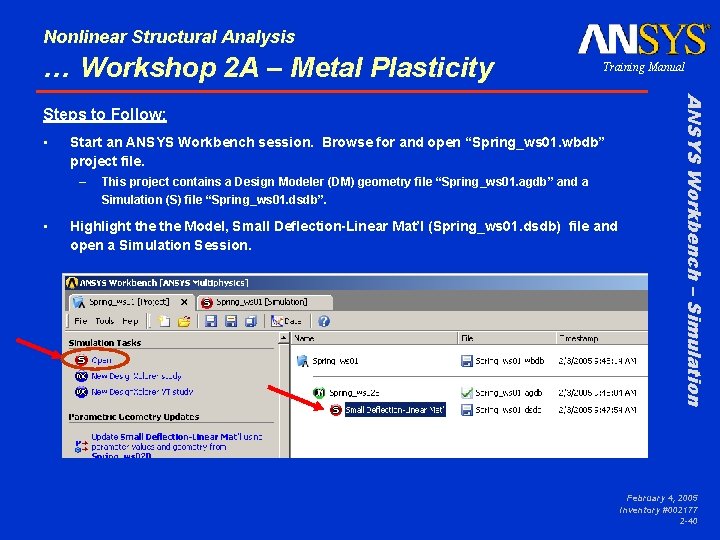Click the red S icon next to Open task
Screen dimensions: 720x540
pyautogui.click(x=81, y=360)
